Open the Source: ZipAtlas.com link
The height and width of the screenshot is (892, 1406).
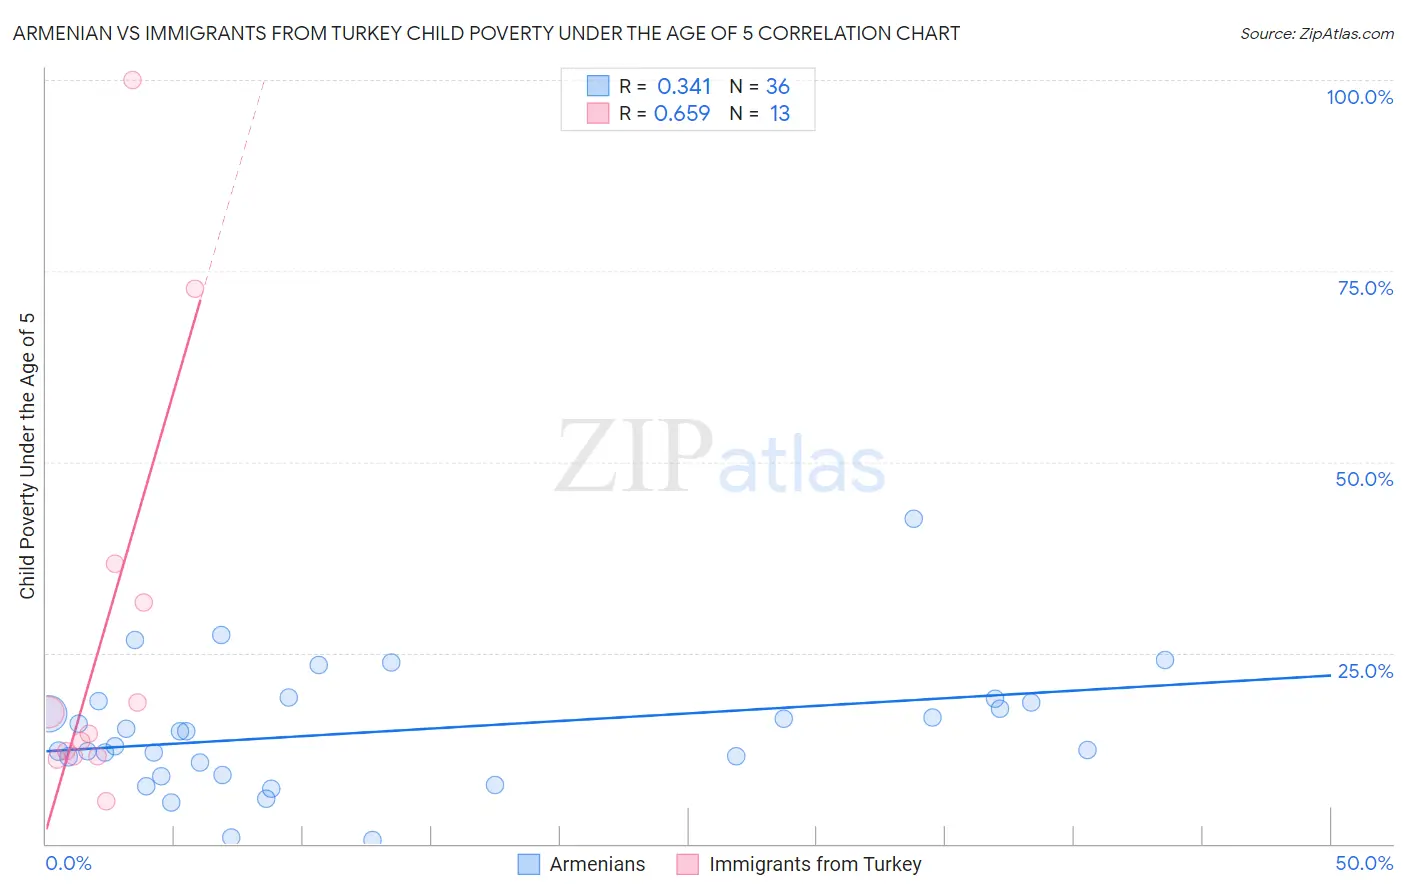(x=1317, y=33)
